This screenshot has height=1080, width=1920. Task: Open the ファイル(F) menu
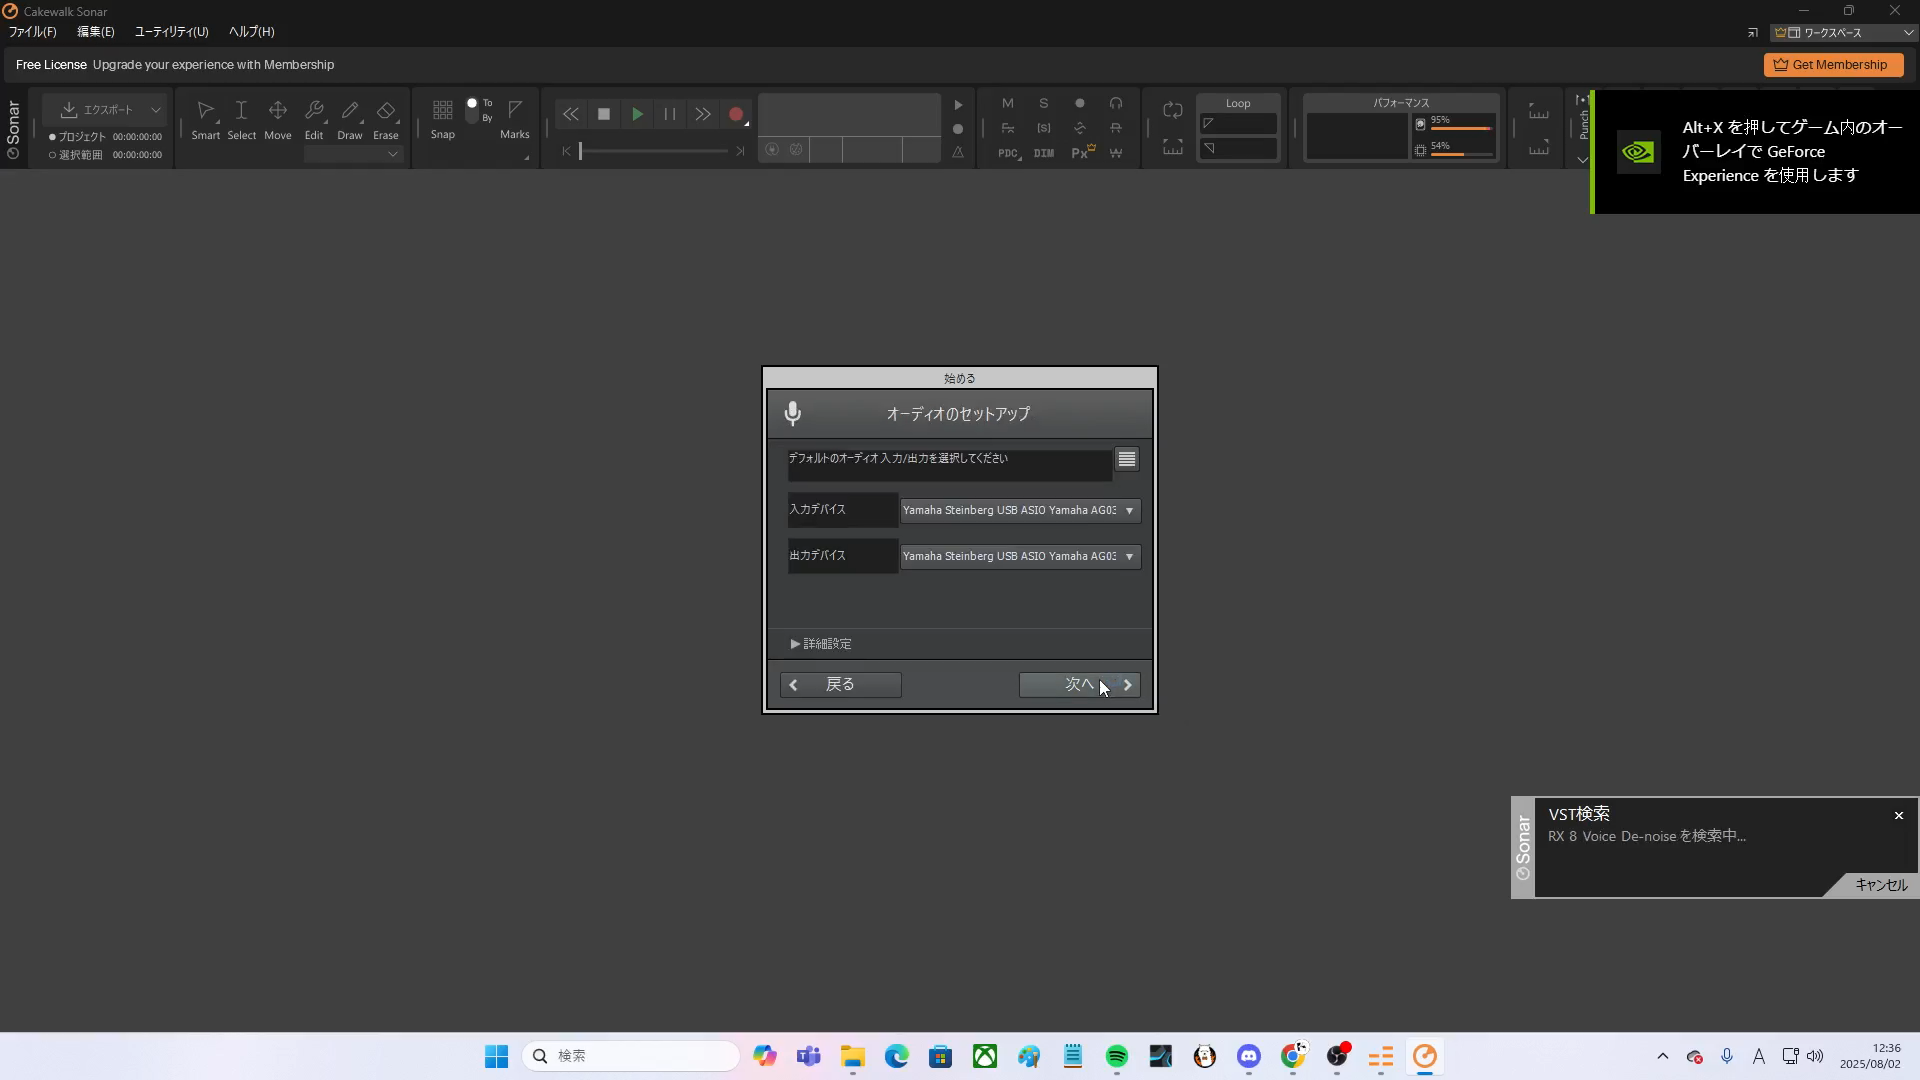point(33,32)
